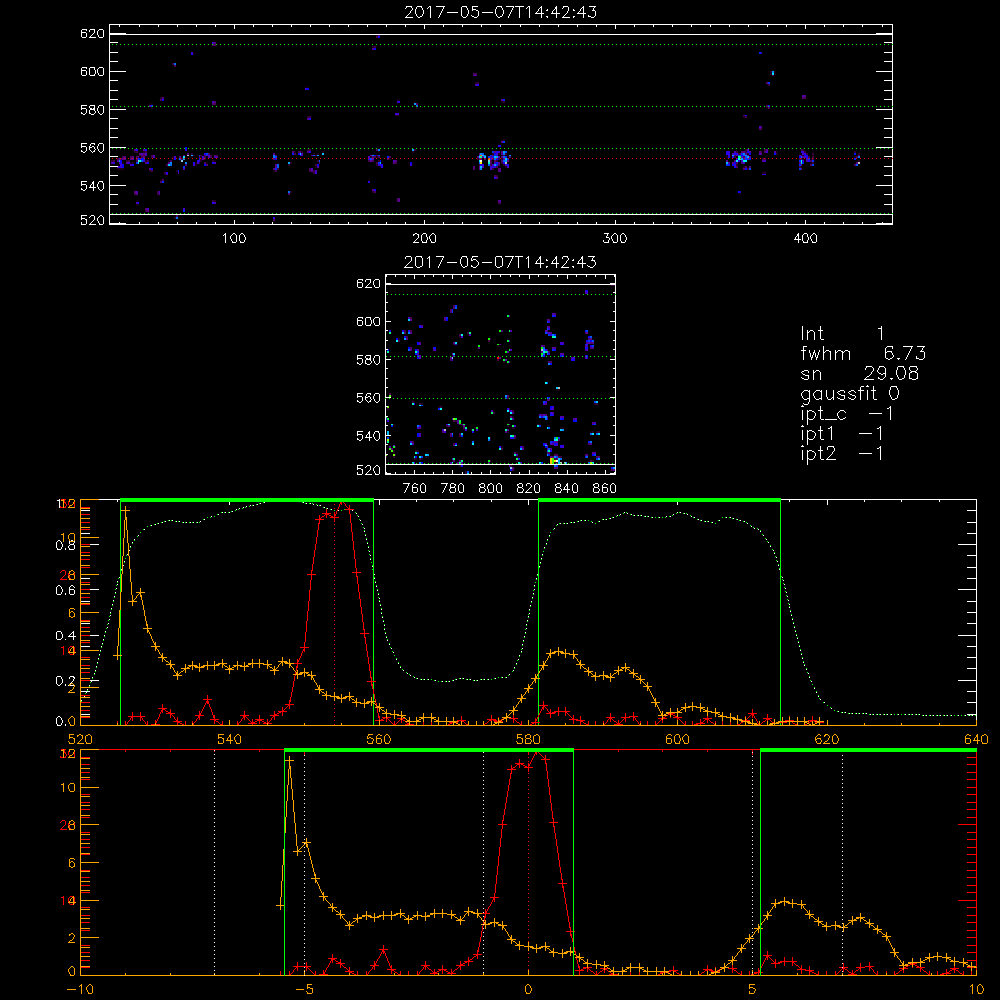Image resolution: width=1000 pixels, height=1000 pixels.
Task: Click x-axis label 560 on upper profile plot
Action: (x=379, y=739)
